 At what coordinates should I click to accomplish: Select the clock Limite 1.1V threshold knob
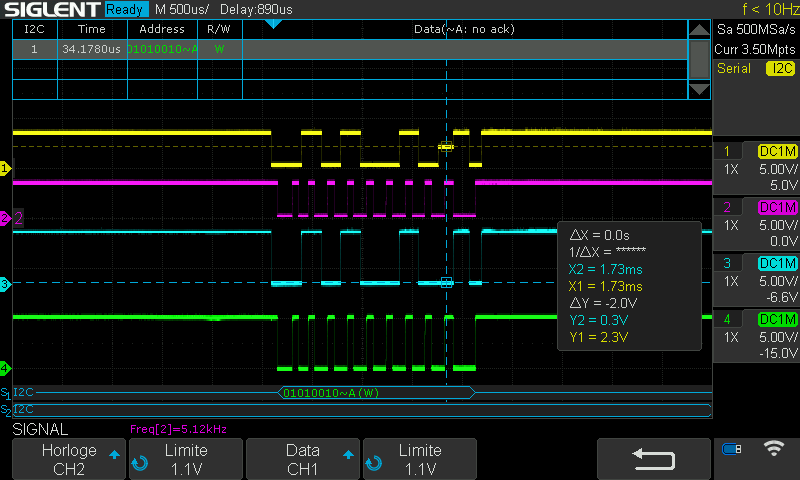186,459
